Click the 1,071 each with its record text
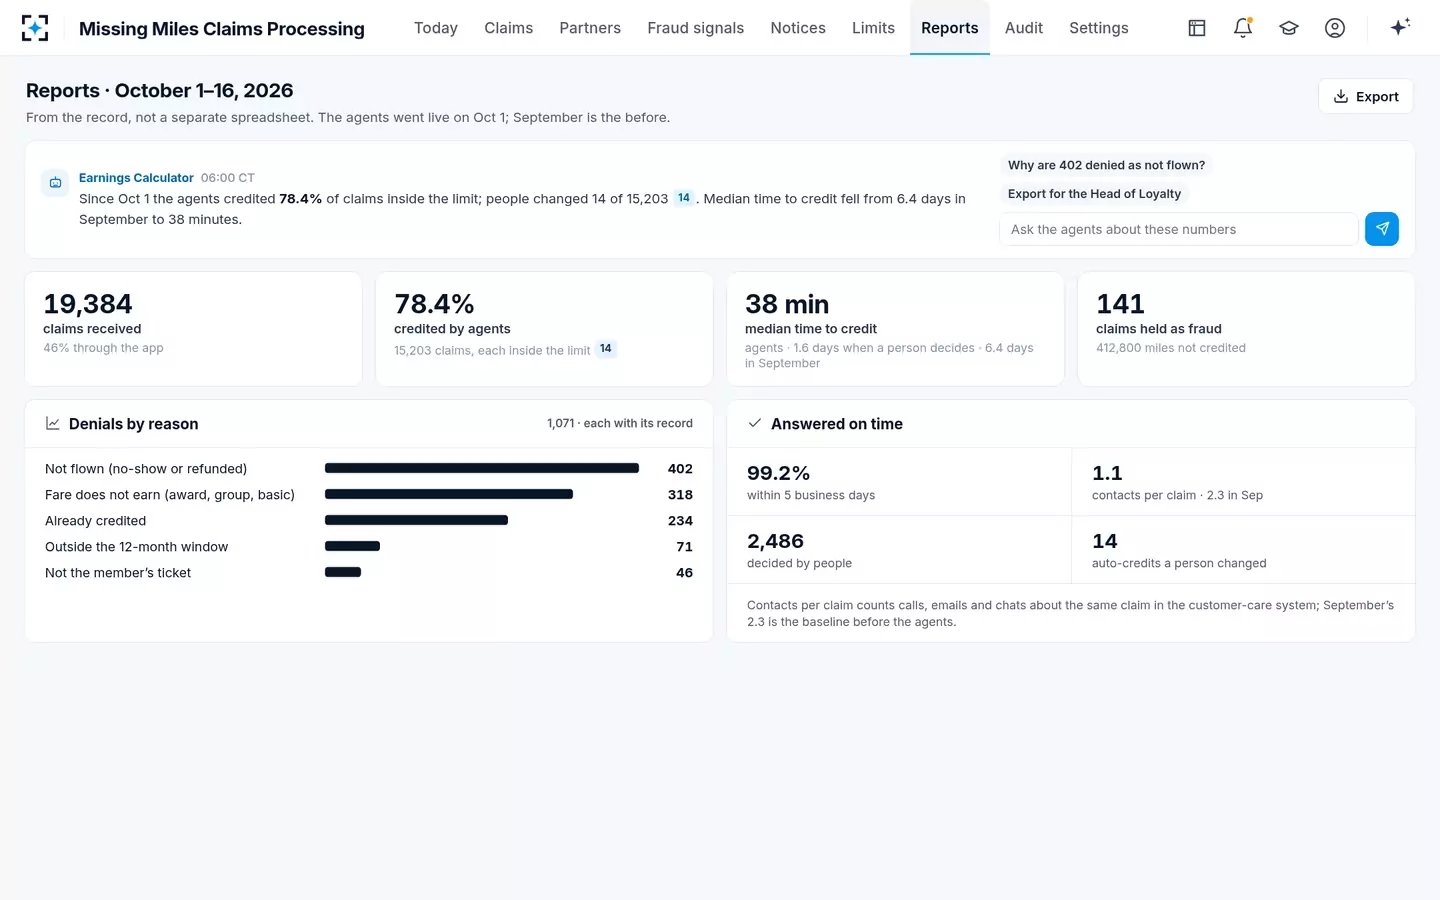 click(620, 424)
